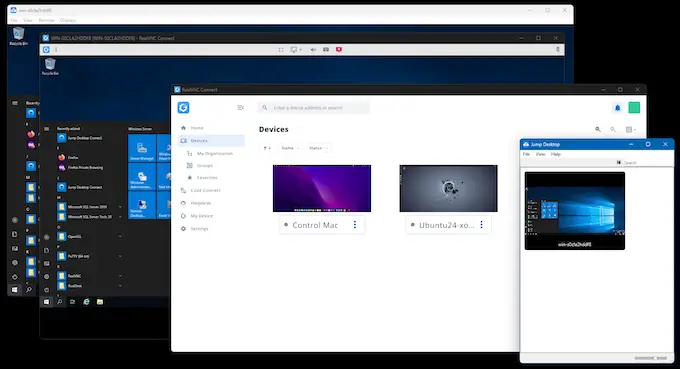Open Code Connect in the sidebar
The height and width of the screenshot is (369, 680).
pyautogui.click(x=201, y=190)
